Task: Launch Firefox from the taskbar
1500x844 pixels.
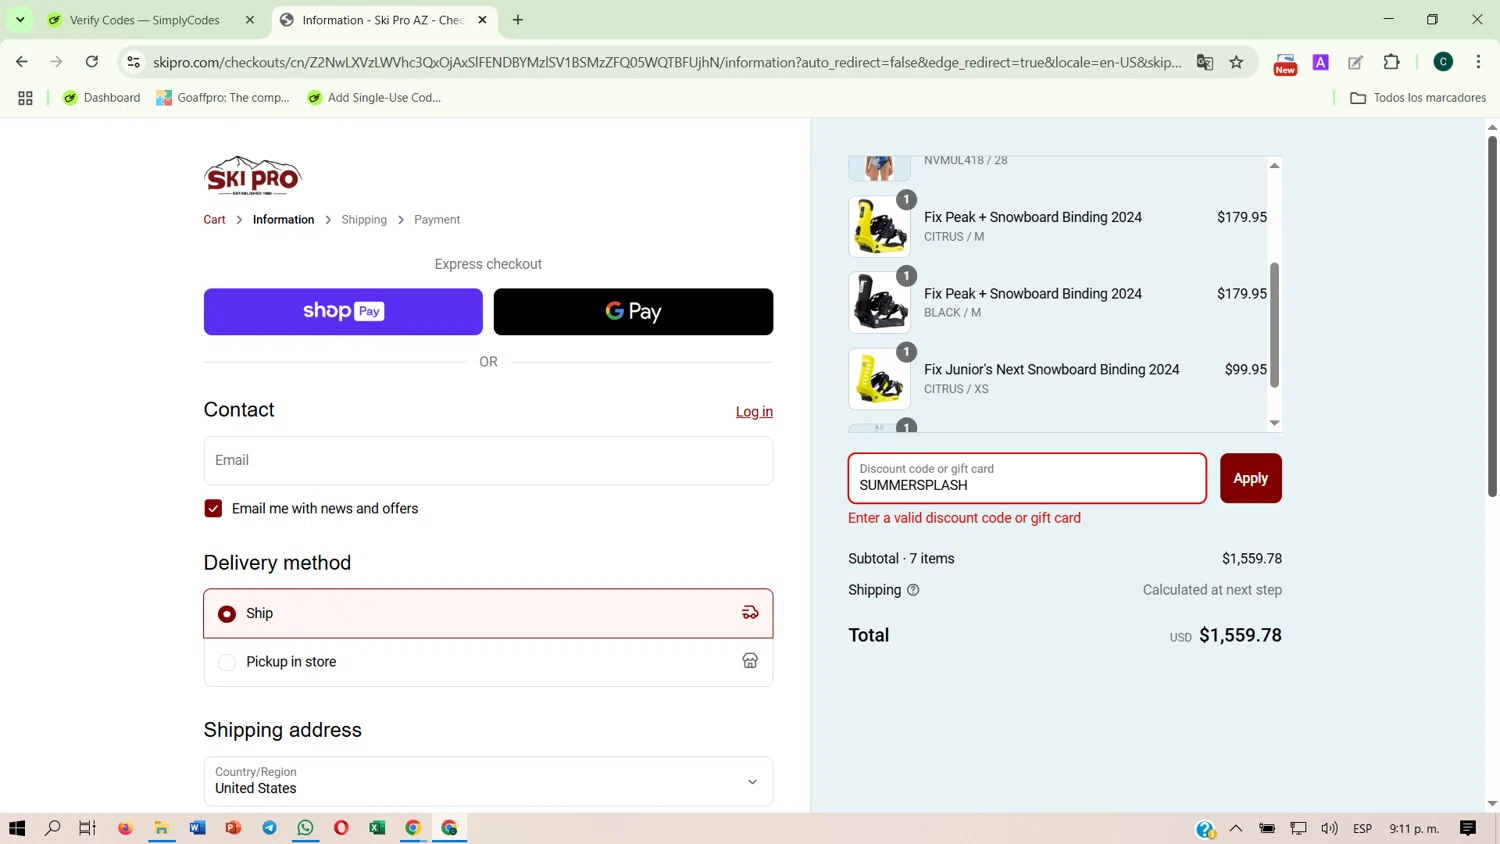Action: click(125, 828)
